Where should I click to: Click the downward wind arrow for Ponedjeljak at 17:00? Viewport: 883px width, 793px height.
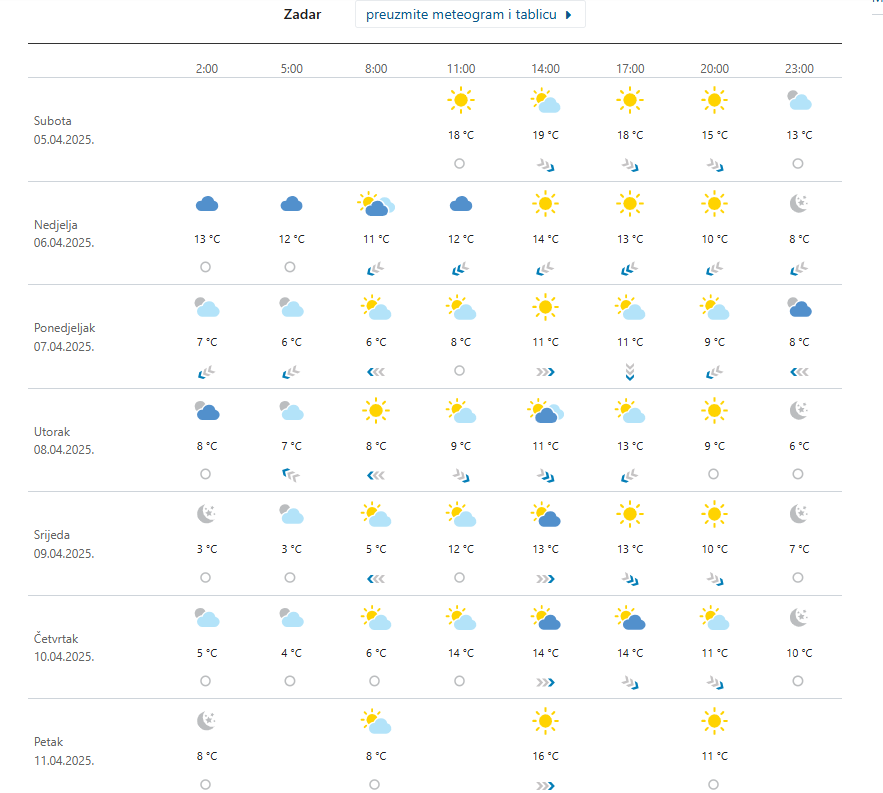coord(629,371)
